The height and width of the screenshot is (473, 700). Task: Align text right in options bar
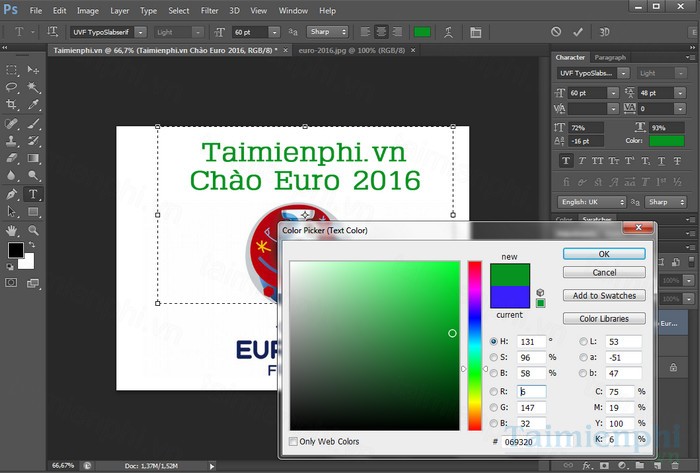[397, 32]
